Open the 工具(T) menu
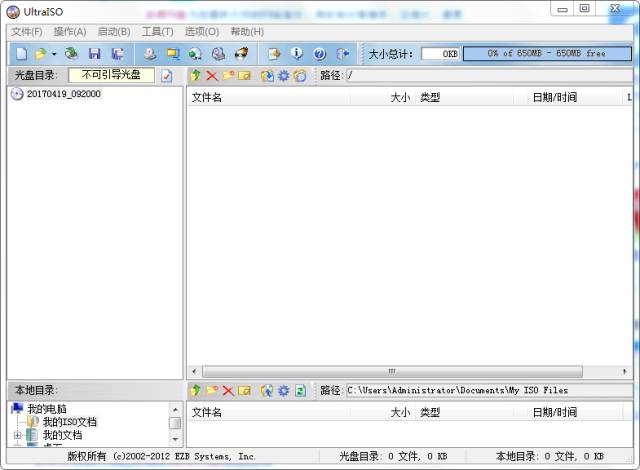Screen dimensions: 640x470 pos(158,31)
